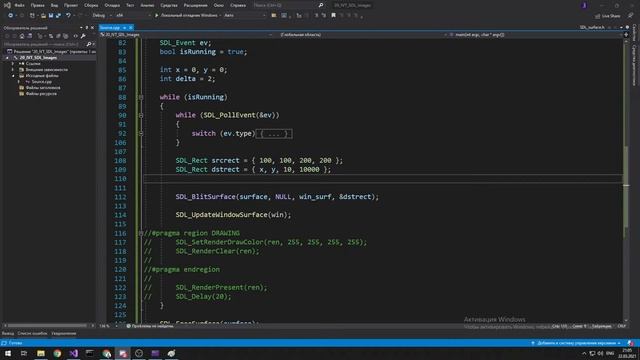Expand the Внешние зависимости node

point(13,70)
